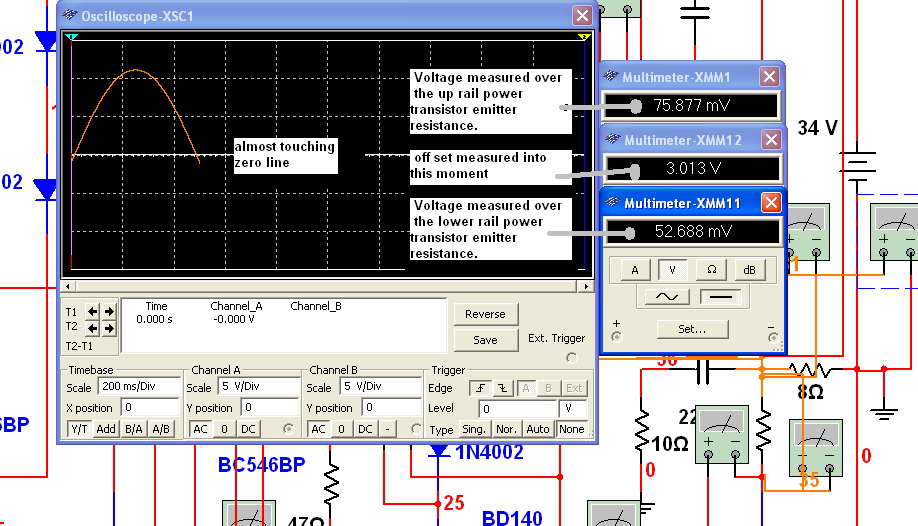Click the yellow T2 cursor marker
The image size is (918, 526).
pos(584,37)
